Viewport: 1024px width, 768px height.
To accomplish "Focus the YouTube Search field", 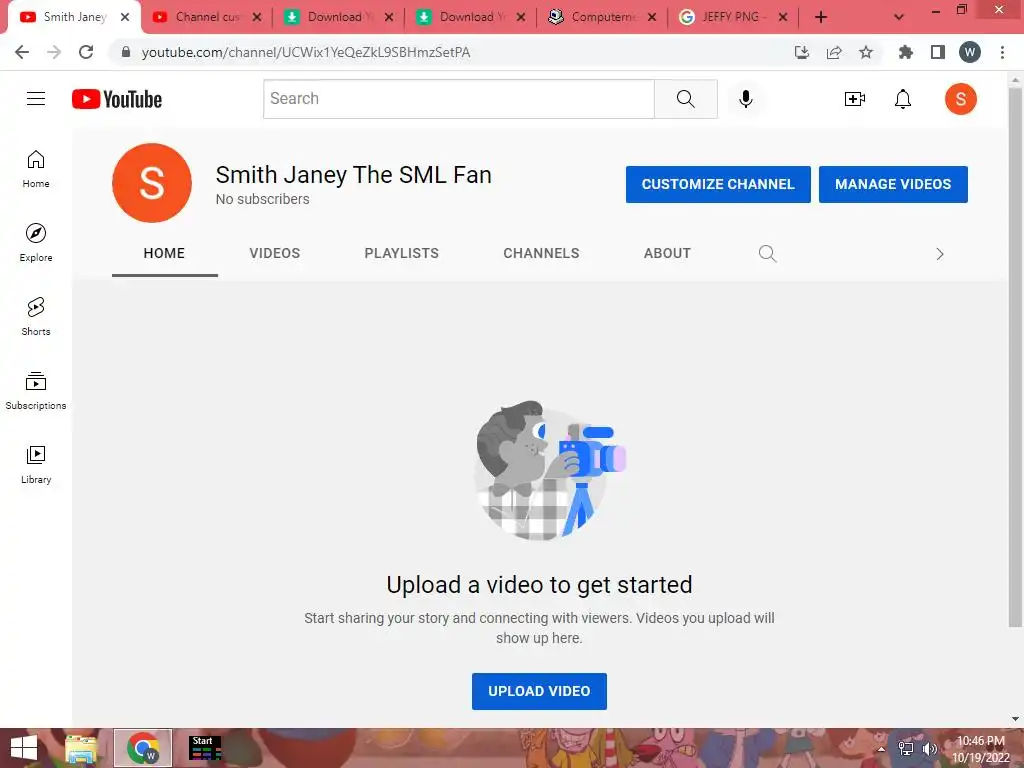I will (459, 99).
